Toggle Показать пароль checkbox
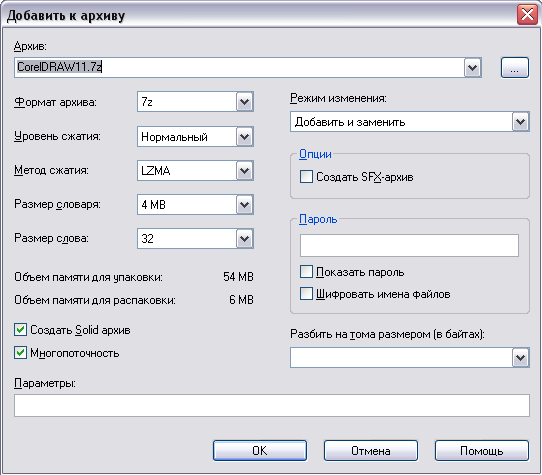 306,272
